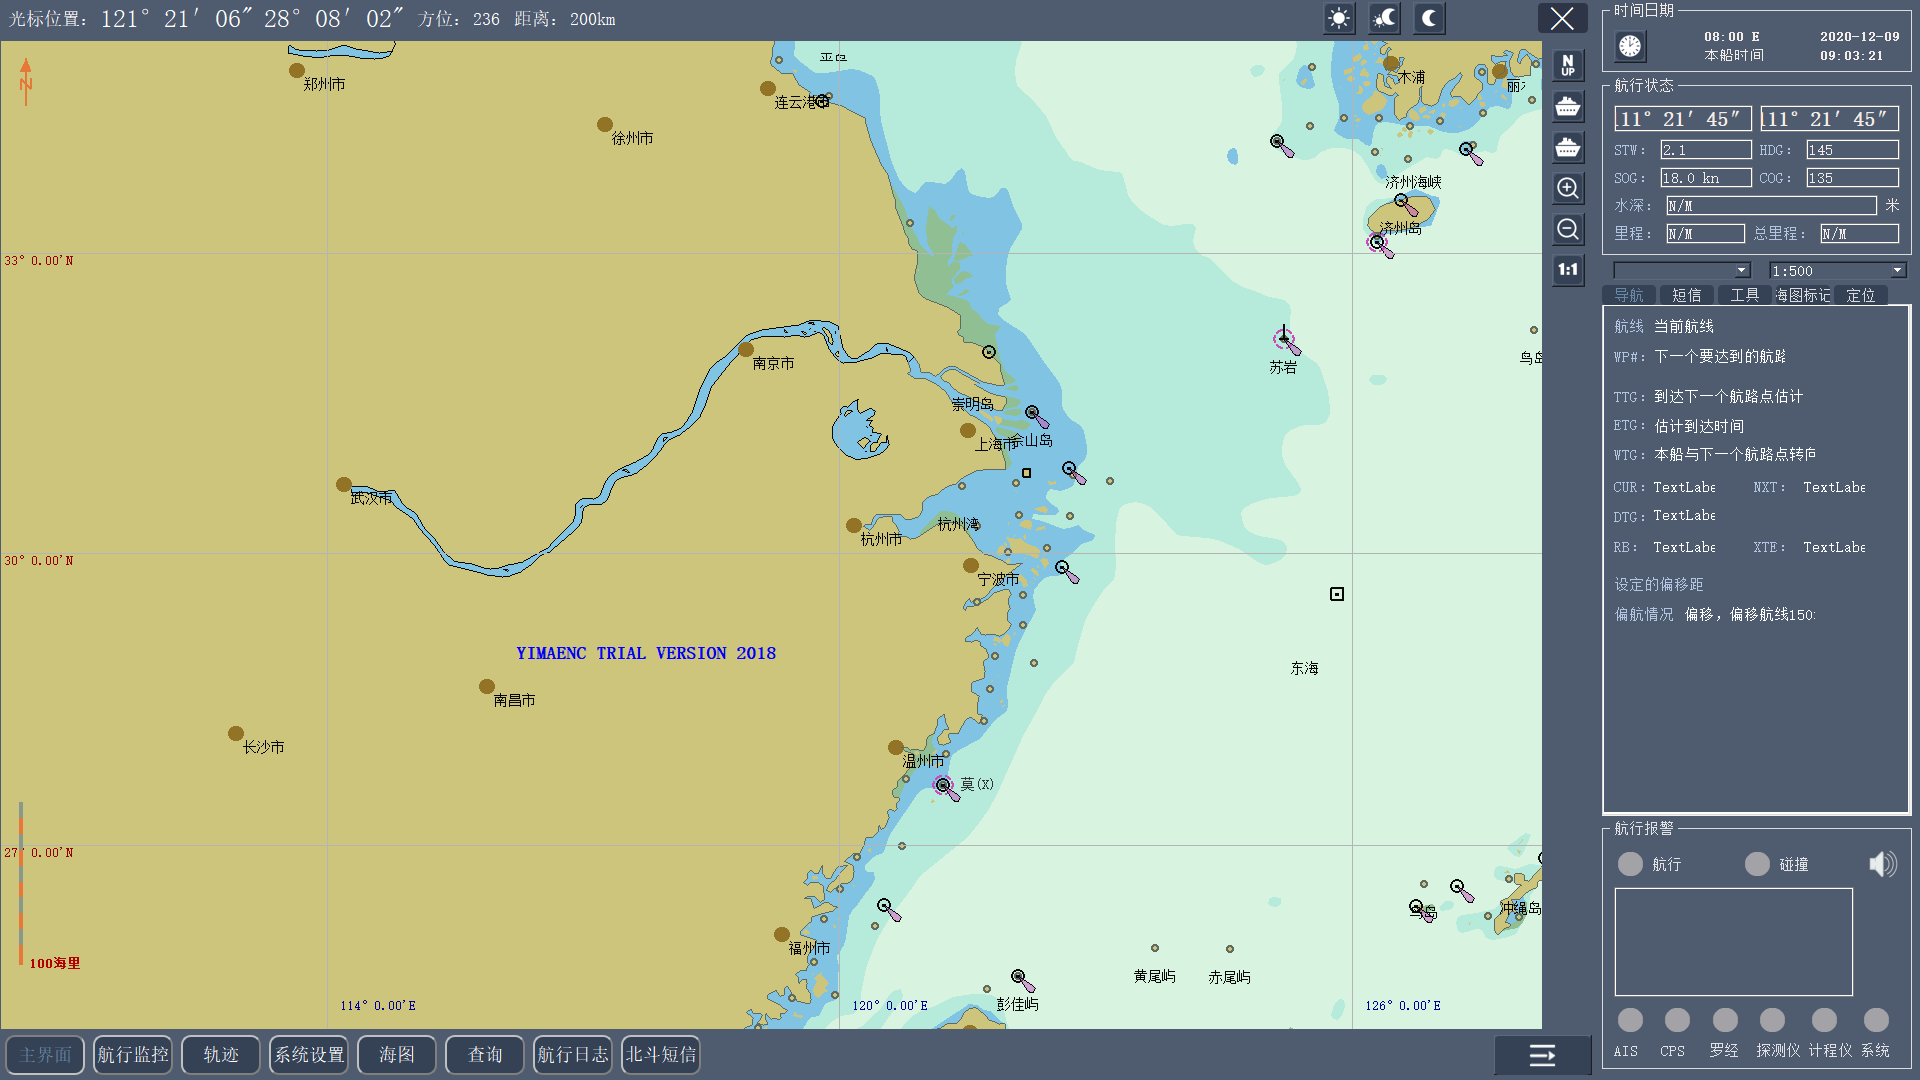1920x1080 pixels.
Task: Open 系统设置 settings
Action: tap(309, 1055)
